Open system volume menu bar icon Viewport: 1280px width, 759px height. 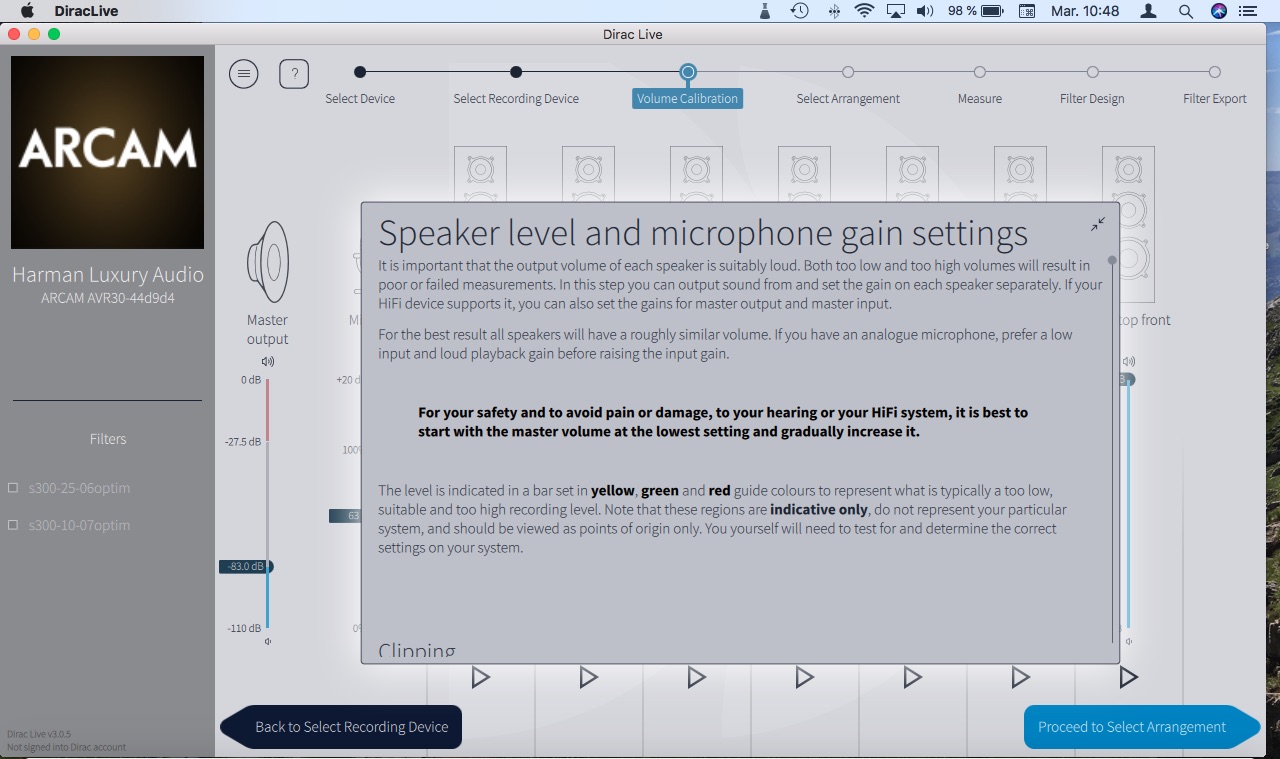pos(925,11)
